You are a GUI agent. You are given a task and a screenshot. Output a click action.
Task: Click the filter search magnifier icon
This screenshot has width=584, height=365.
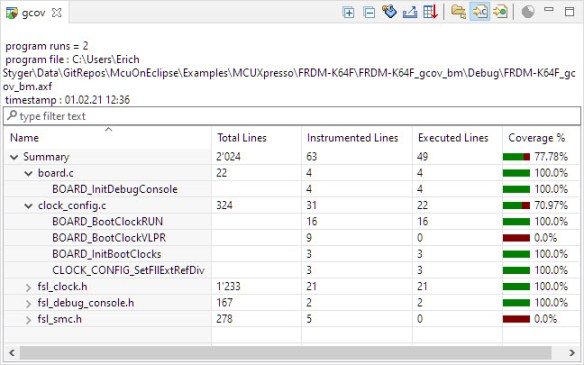tap(12, 115)
